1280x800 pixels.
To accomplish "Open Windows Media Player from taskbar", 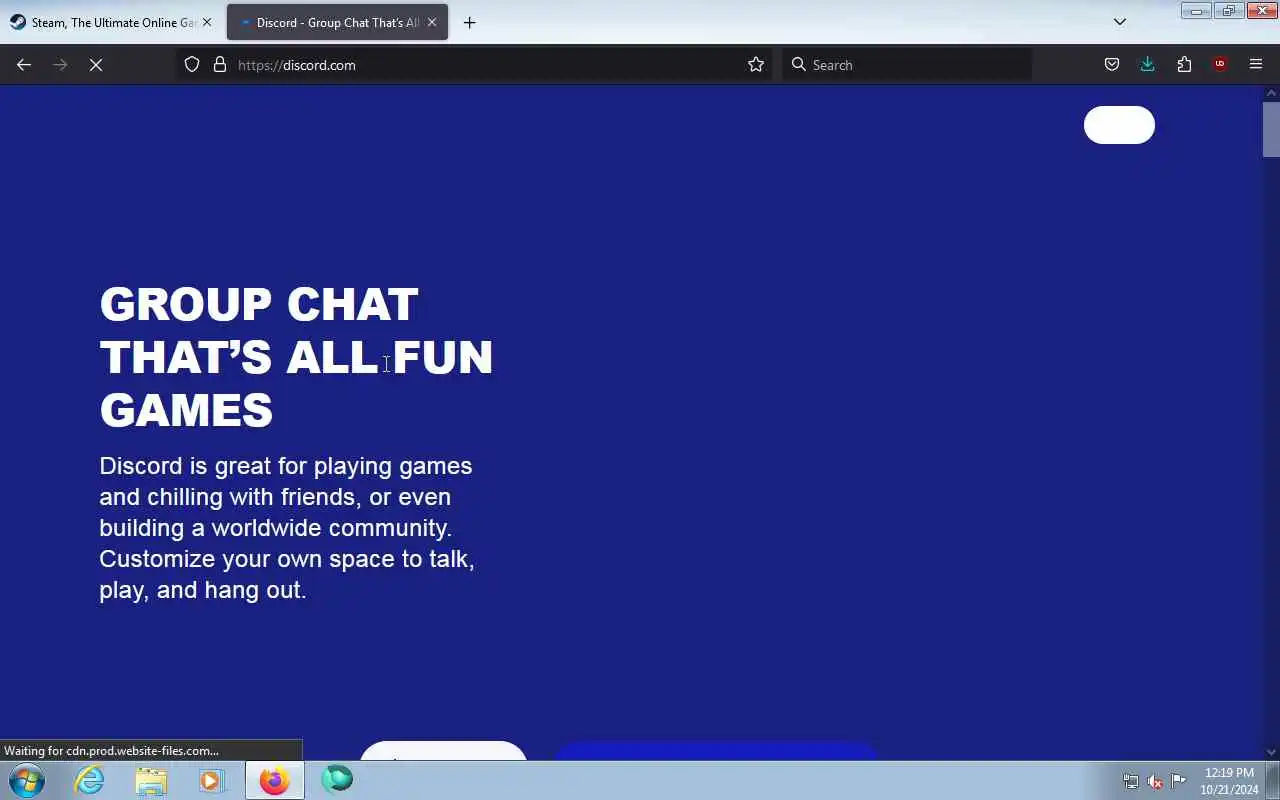I will click(x=211, y=780).
